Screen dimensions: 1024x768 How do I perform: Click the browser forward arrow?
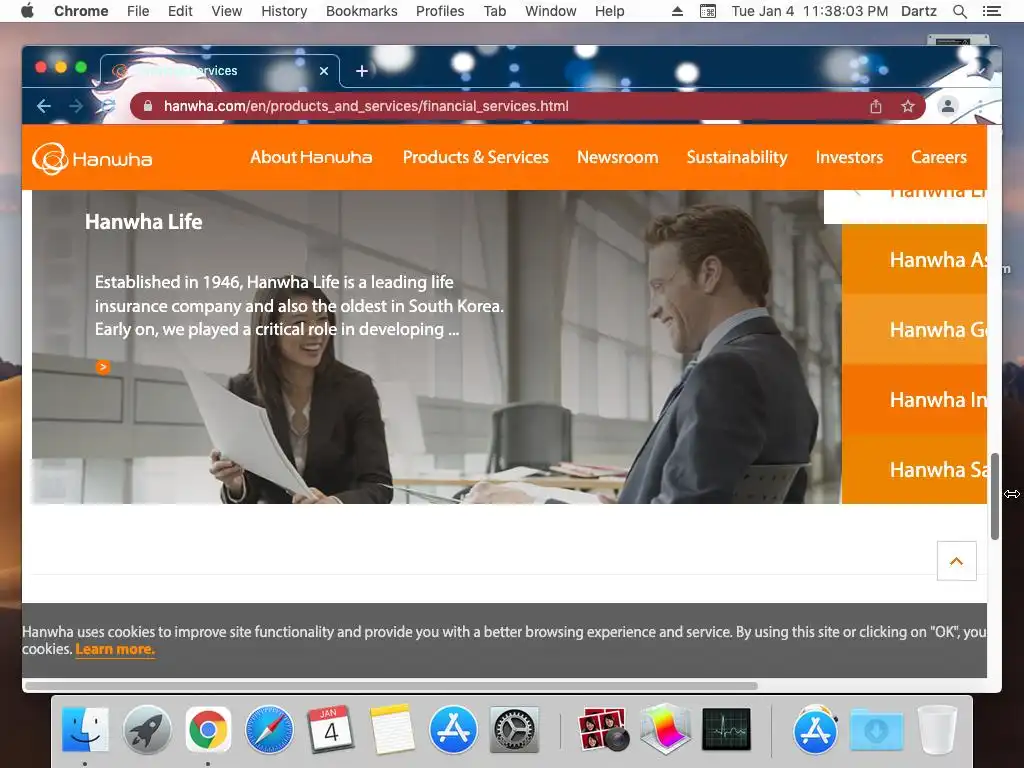[x=76, y=106]
